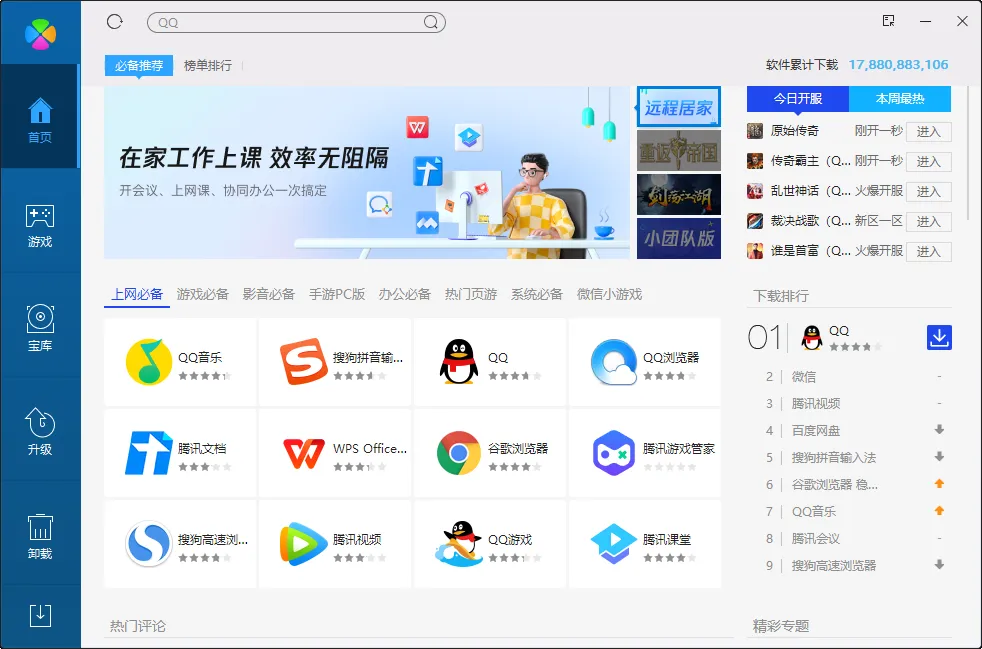
Task: Open 搜狗高速浏览器 in download ranking list
Action: pyautogui.click(x=834, y=565)
